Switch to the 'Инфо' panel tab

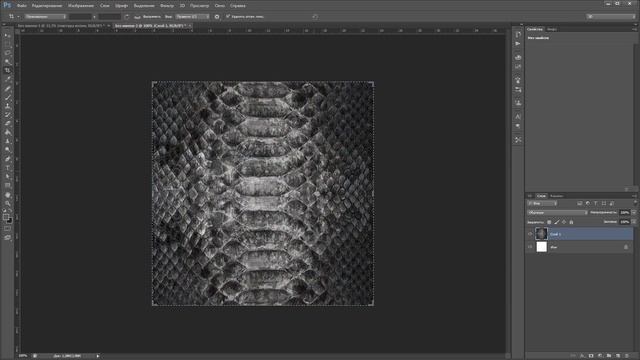click(552, 29)
